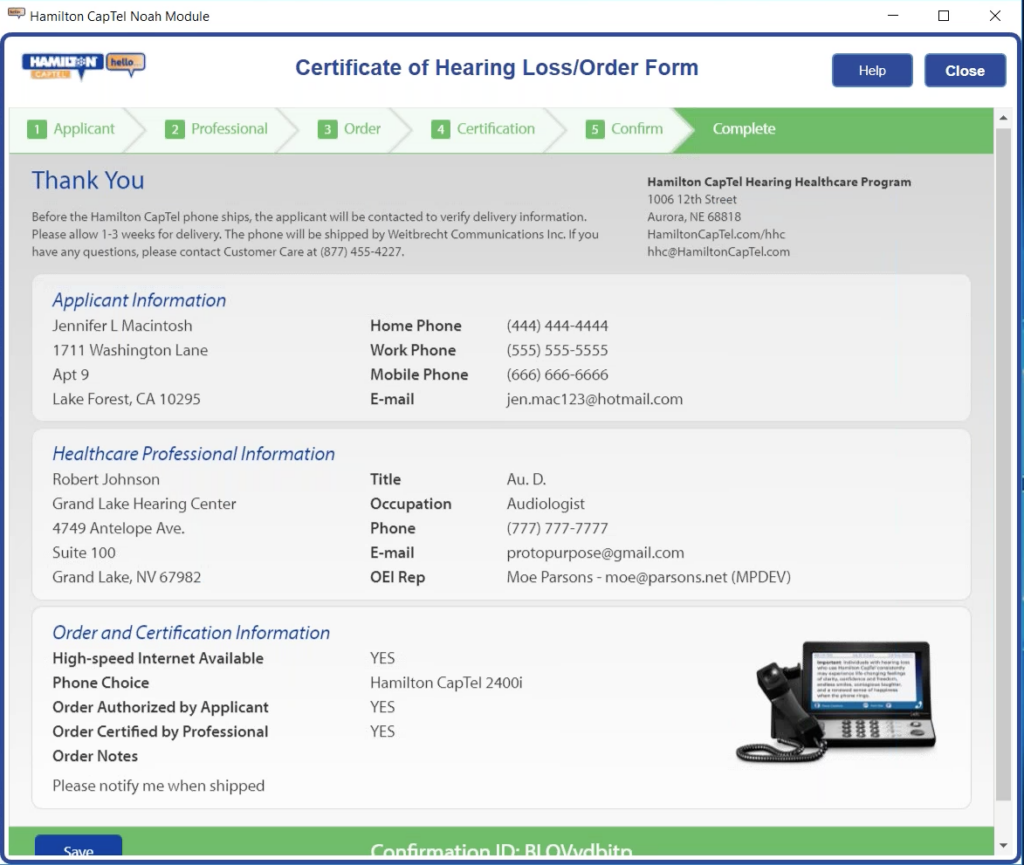
Task: Switch to the Certification step tab
Action: click(483, 129)
